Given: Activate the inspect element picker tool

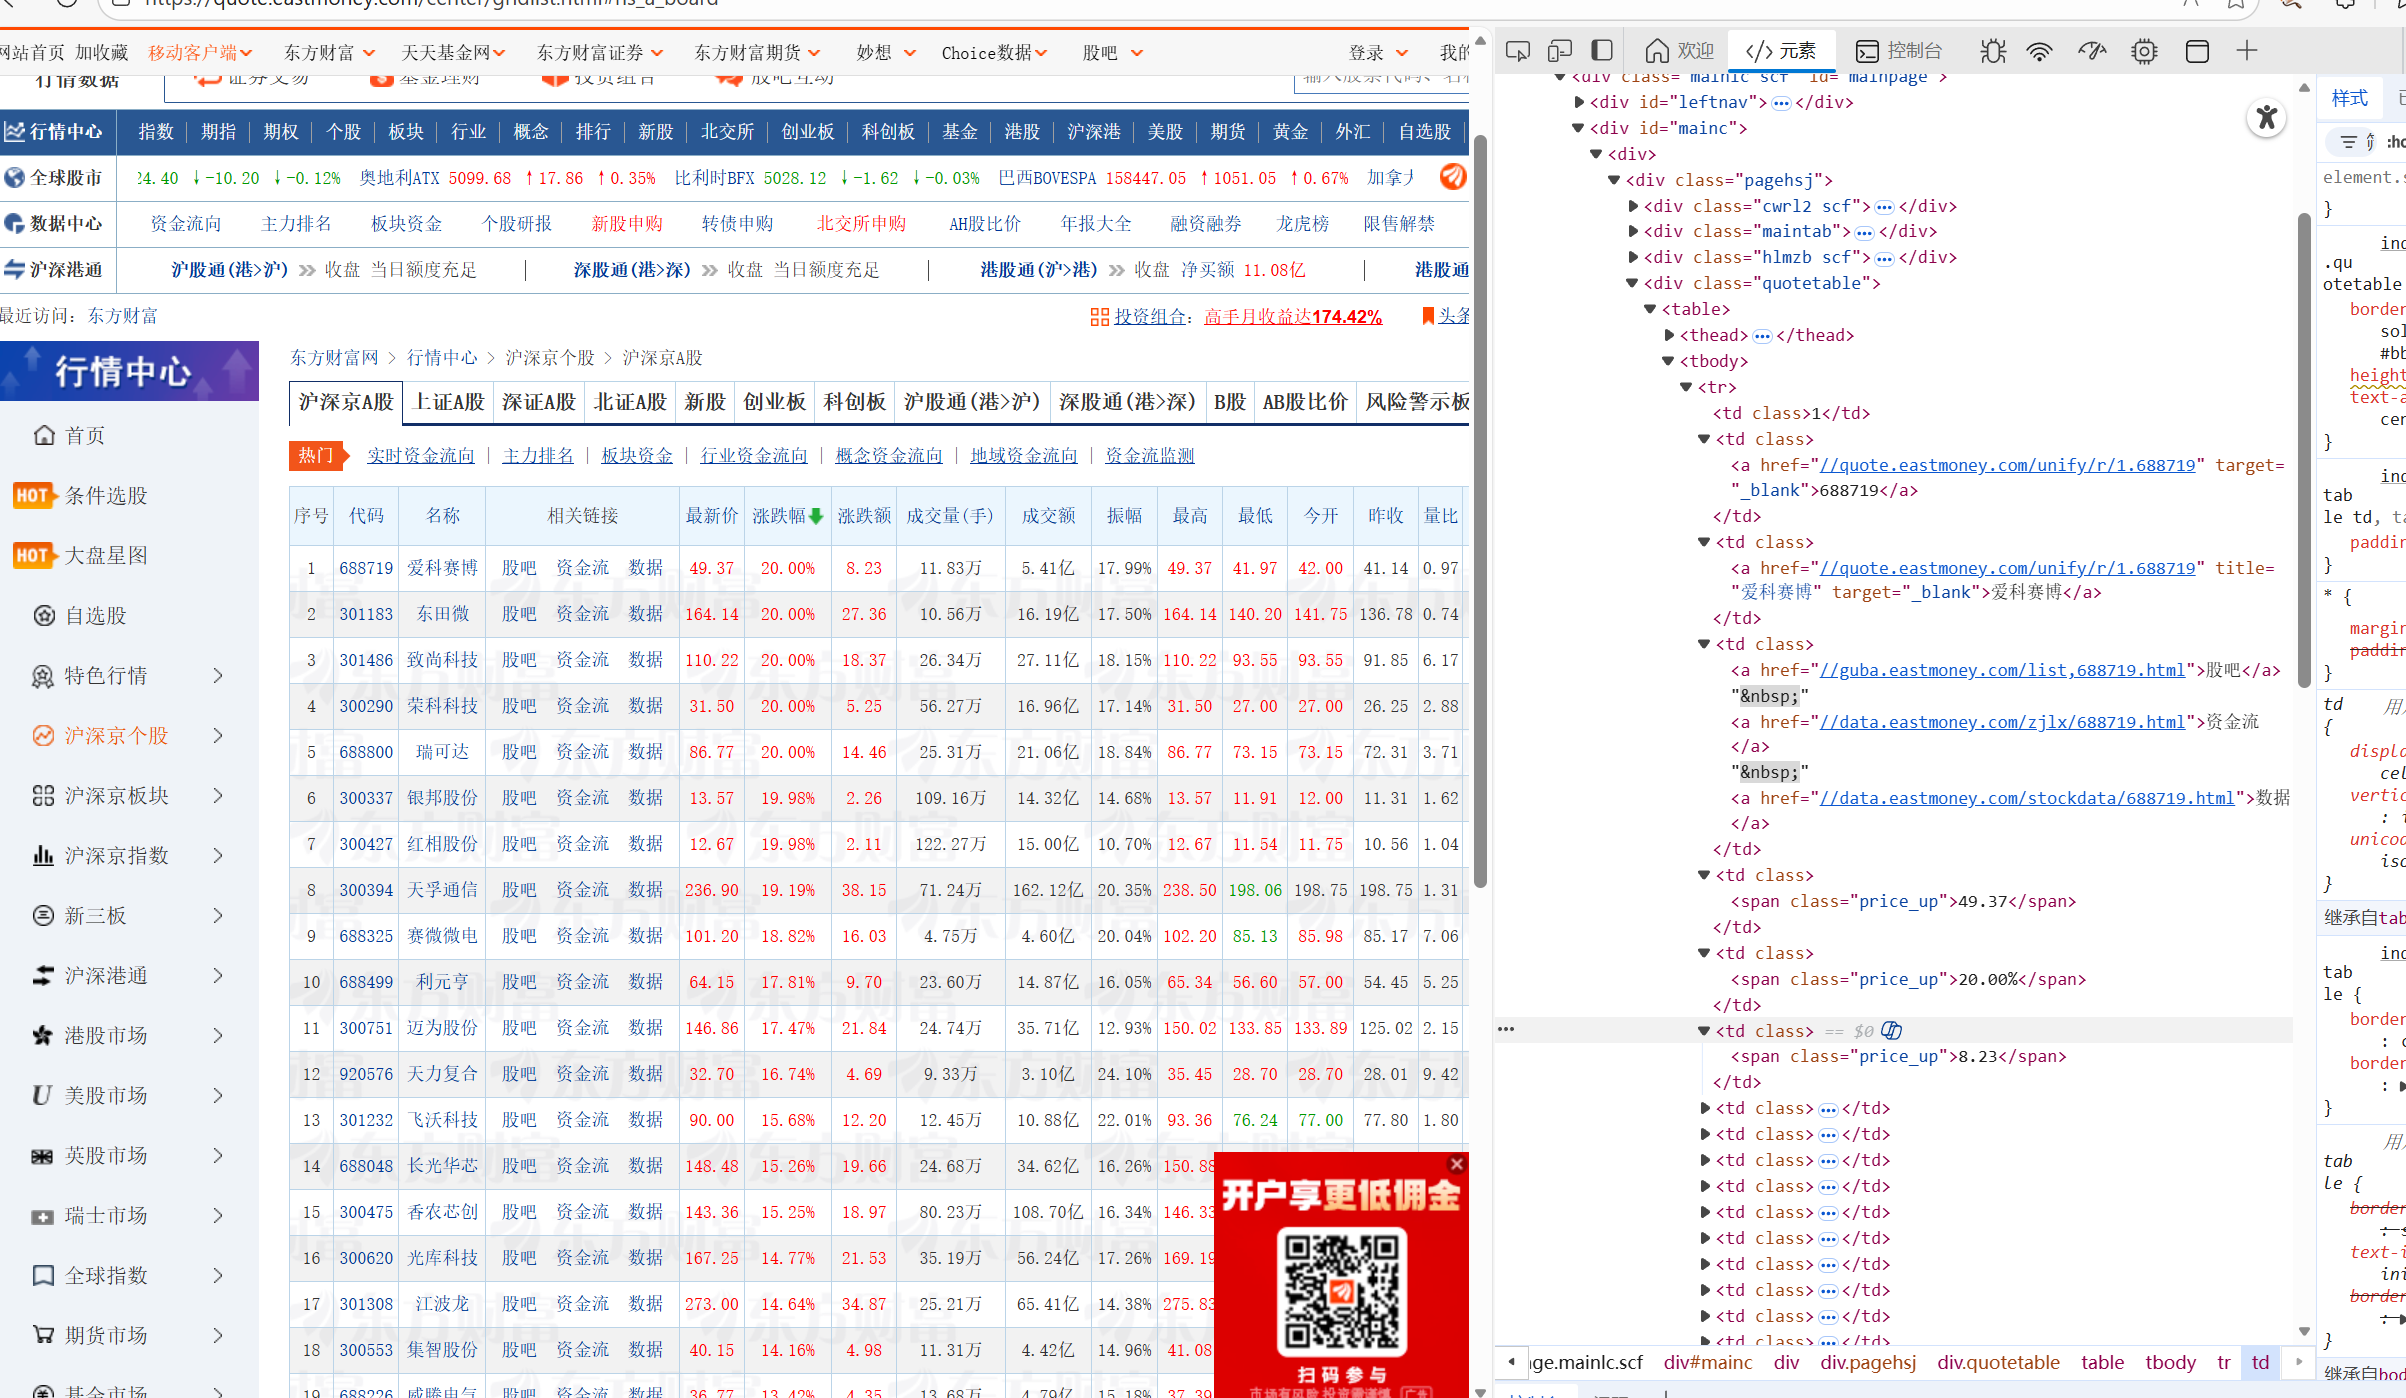Looking at the screenshot, I should (1517, 51).
